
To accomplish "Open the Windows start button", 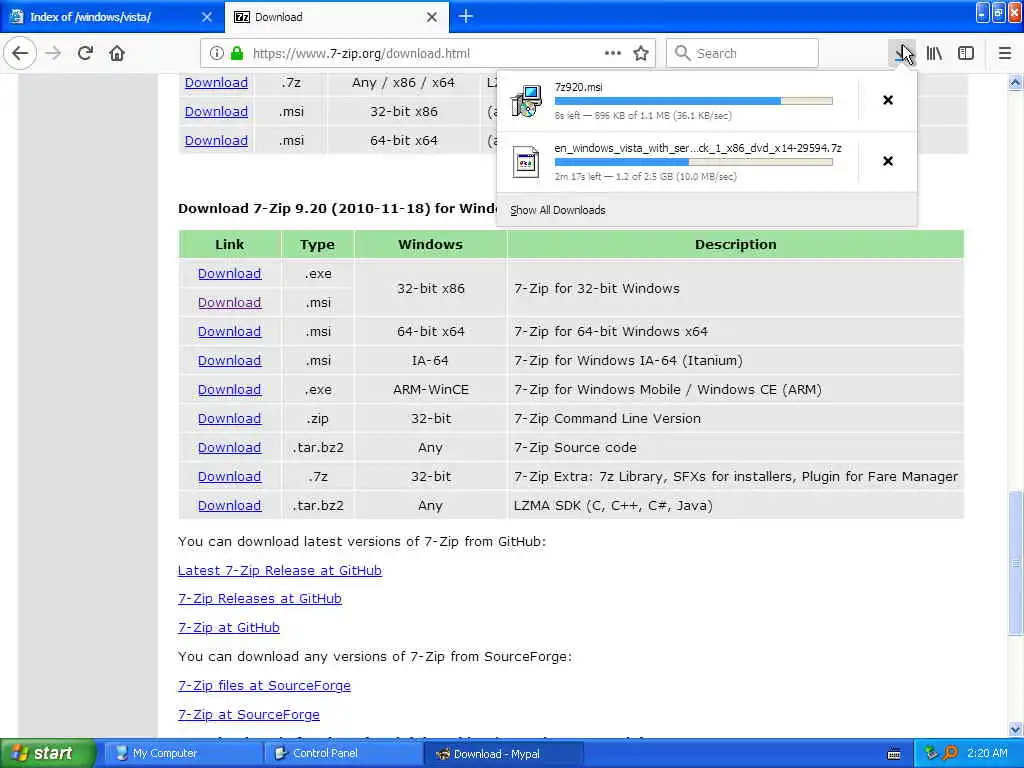I will coord(47,753).
